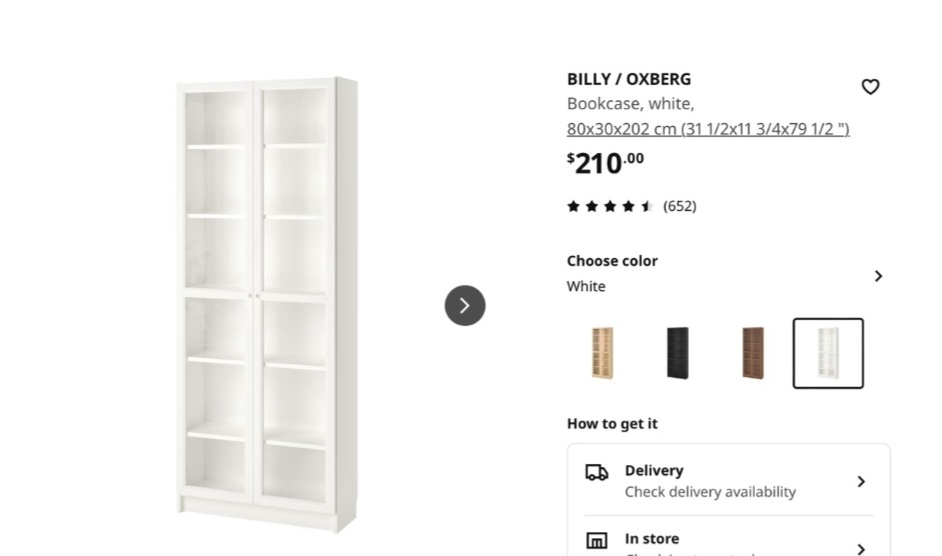Image resolution: width=942 pixels, height=556 pixels.
Task: Open the (652) reviews count link
Action: pyautogui.click(x=679, y=206)
